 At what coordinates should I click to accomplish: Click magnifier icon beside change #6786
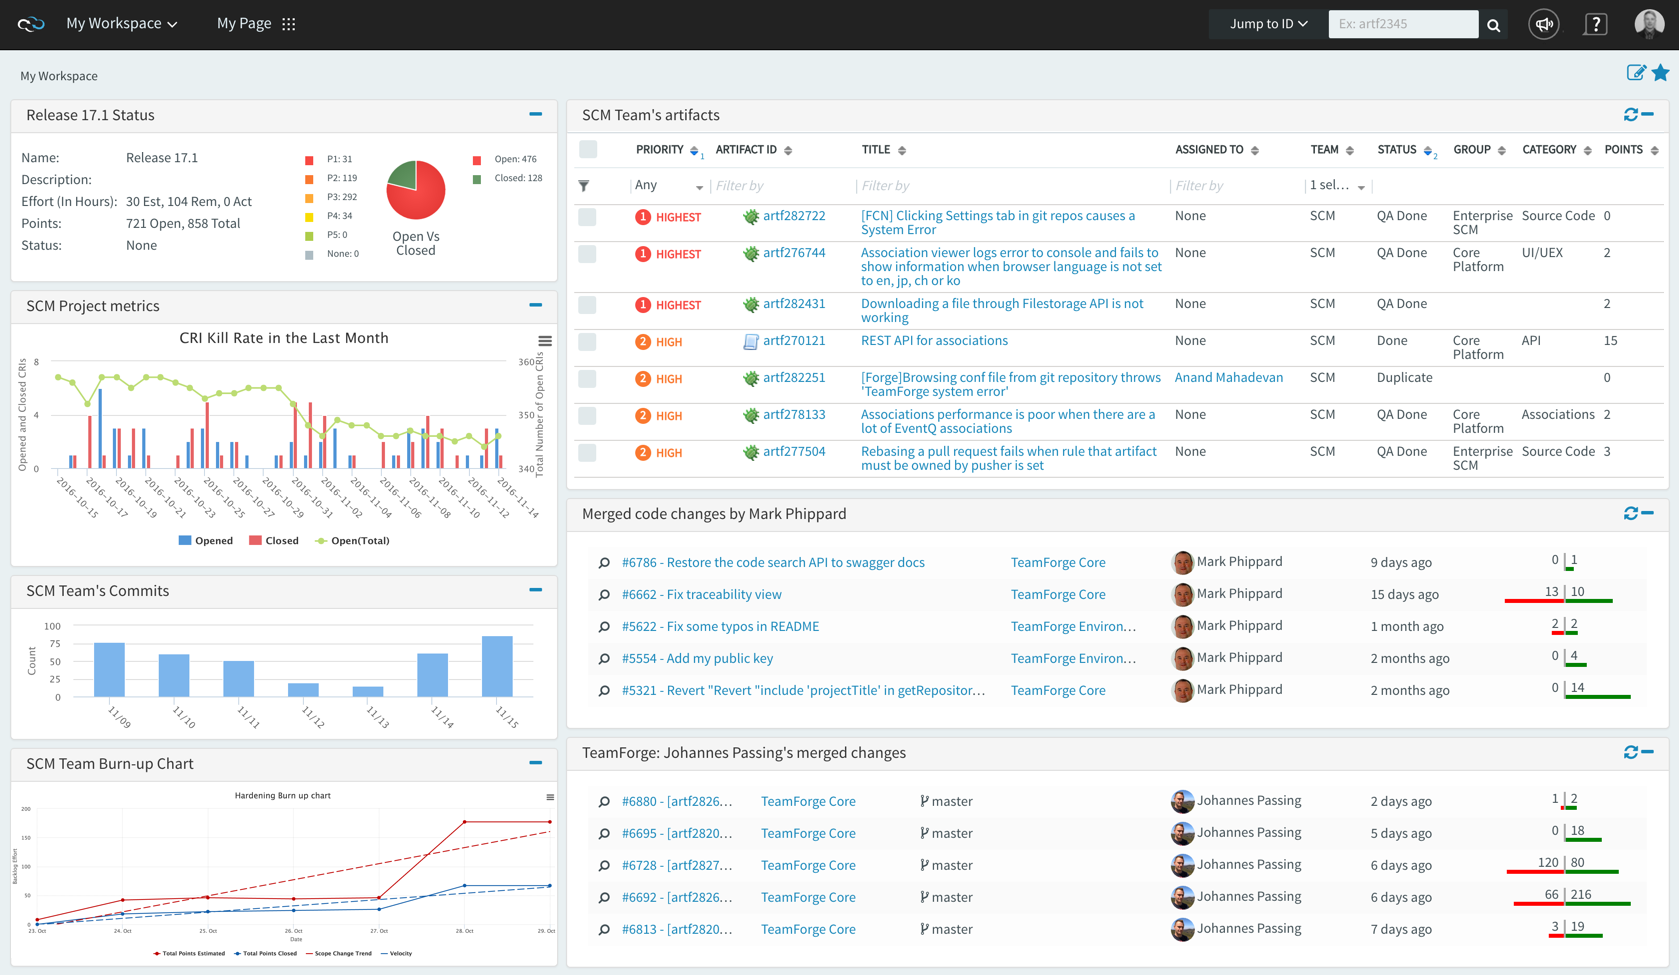(604, 563)
